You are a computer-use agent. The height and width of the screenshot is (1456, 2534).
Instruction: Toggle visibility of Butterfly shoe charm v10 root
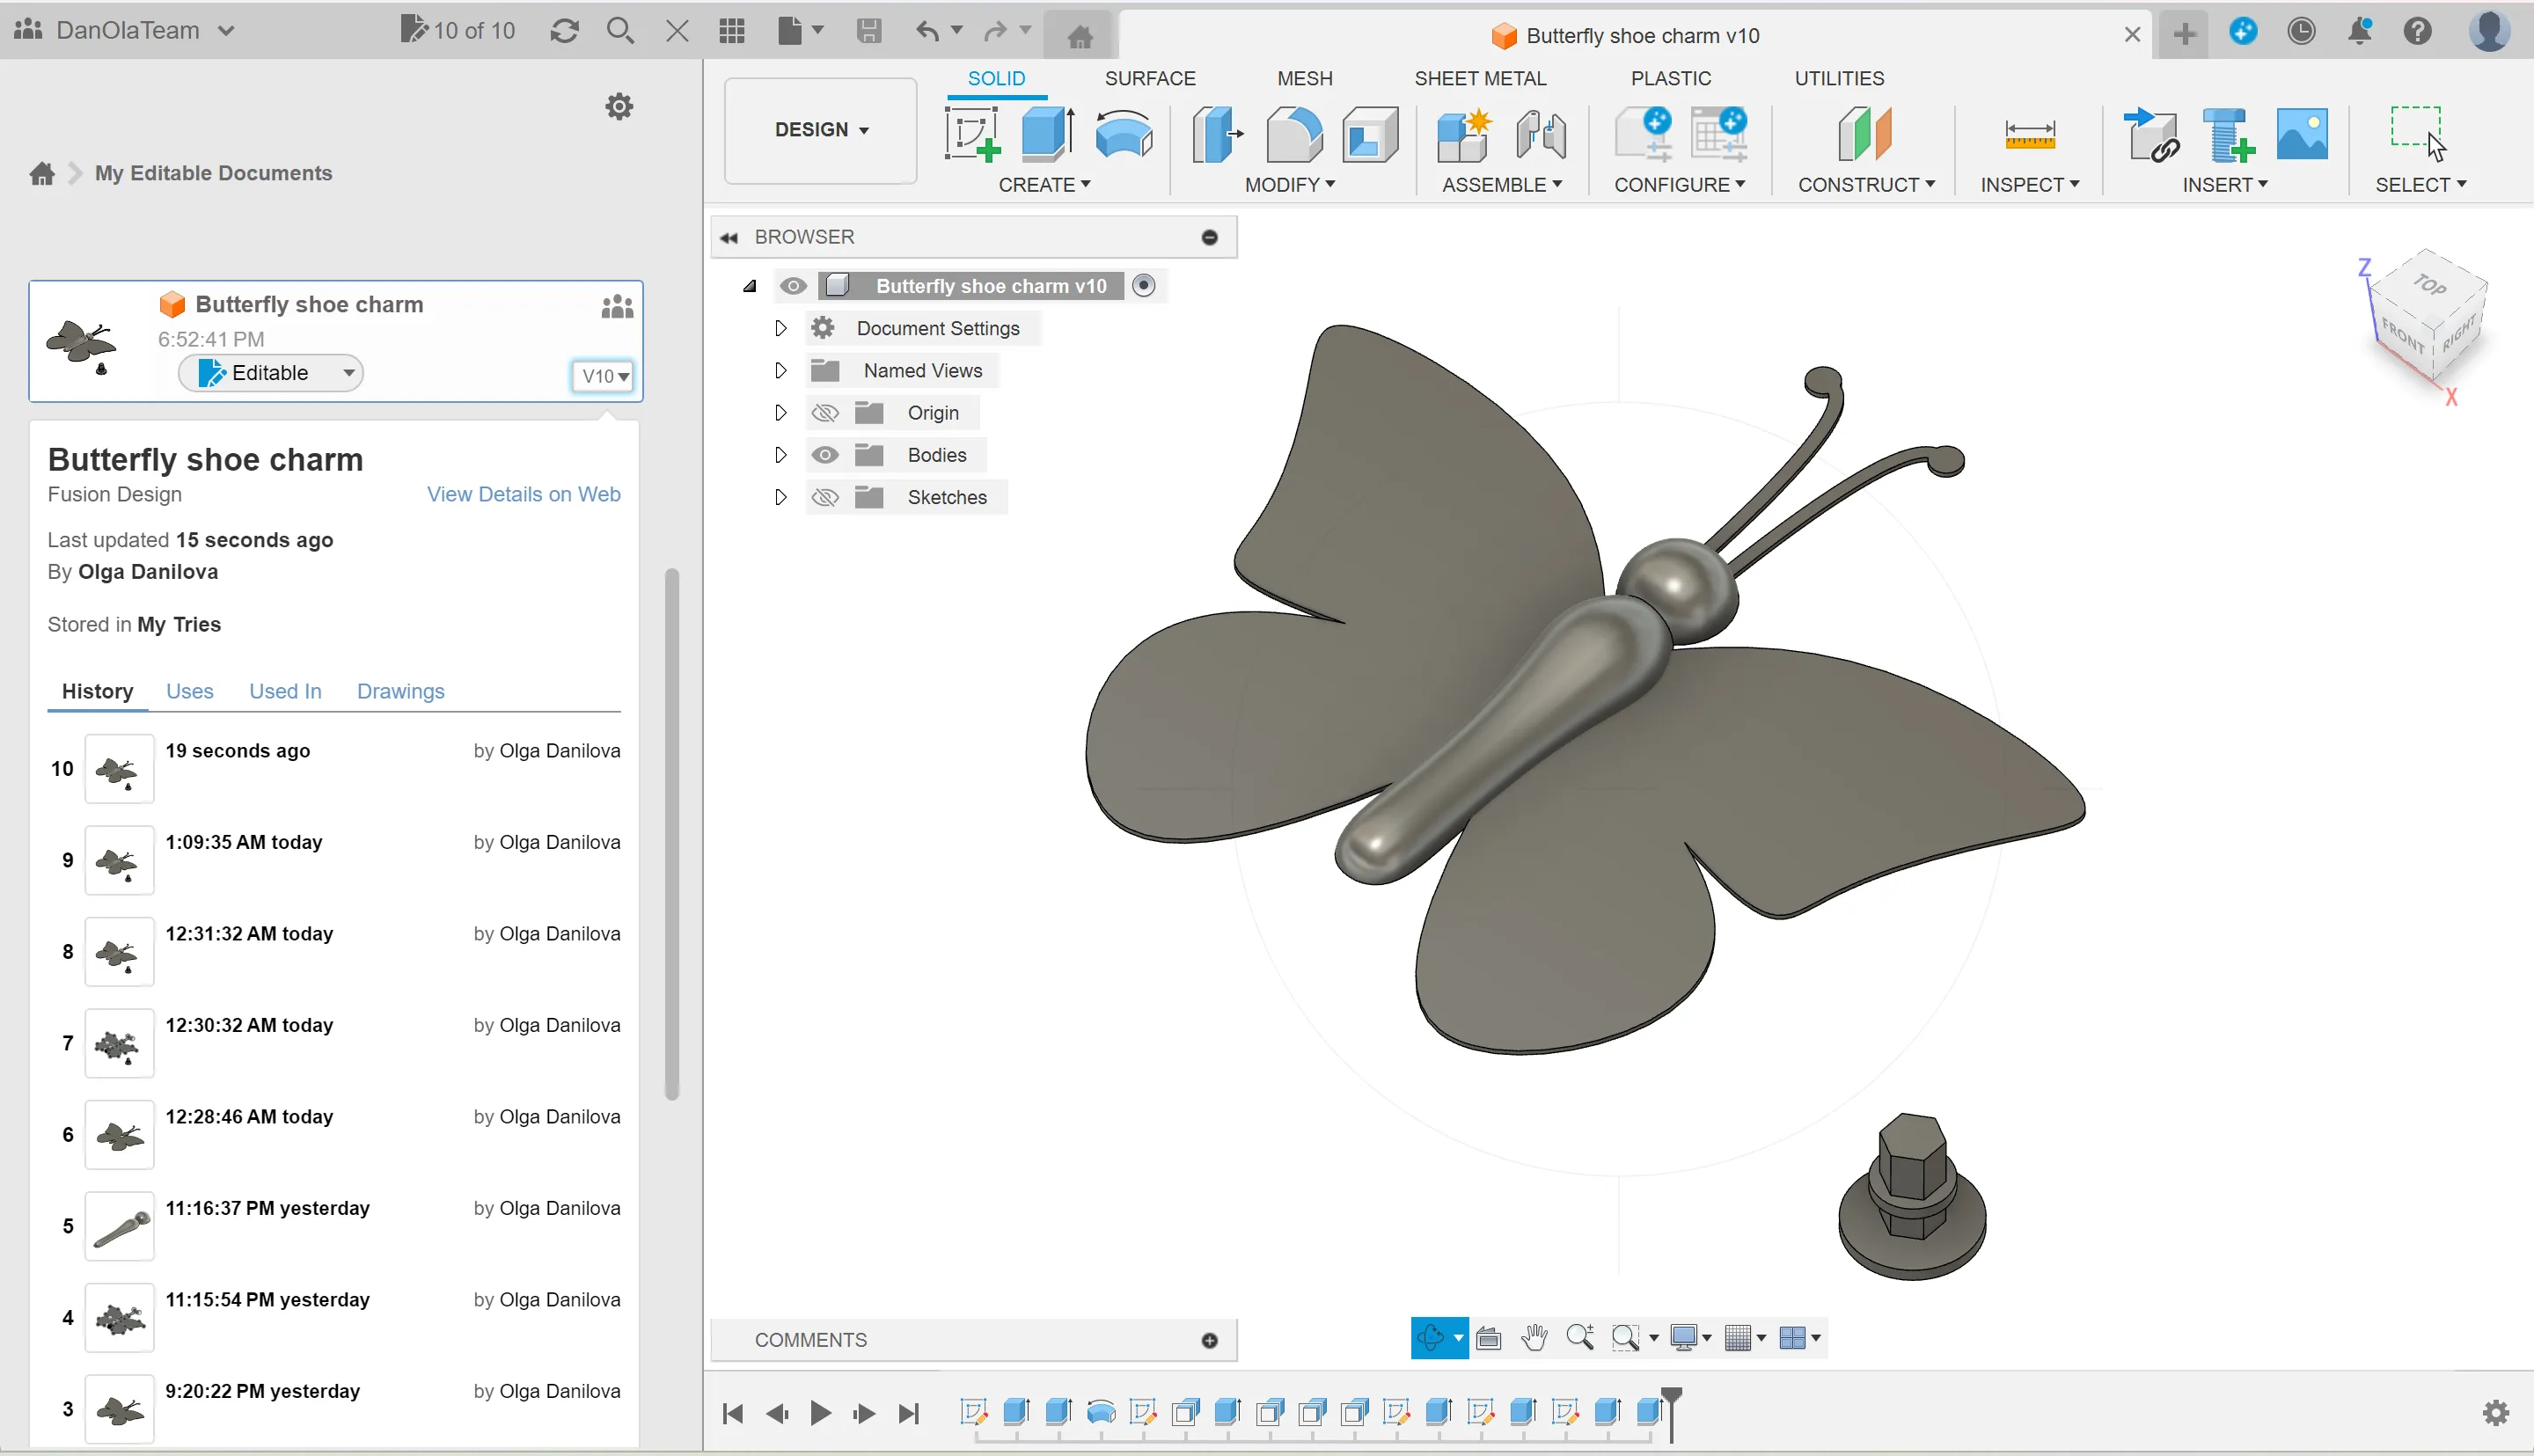pos(793,286)
